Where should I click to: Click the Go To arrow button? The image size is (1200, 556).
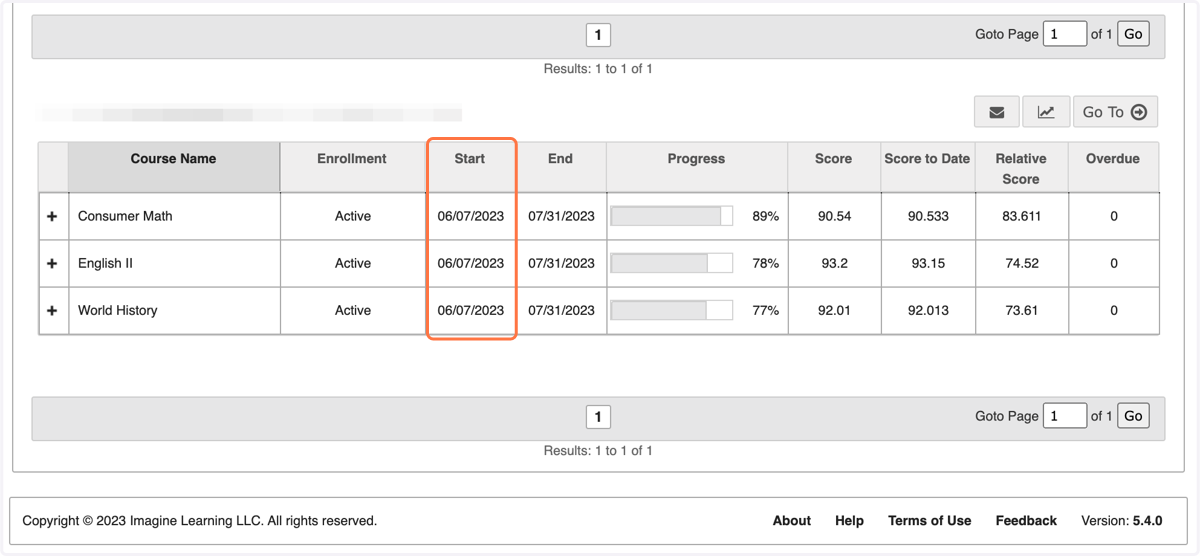tap(1115, 112)
